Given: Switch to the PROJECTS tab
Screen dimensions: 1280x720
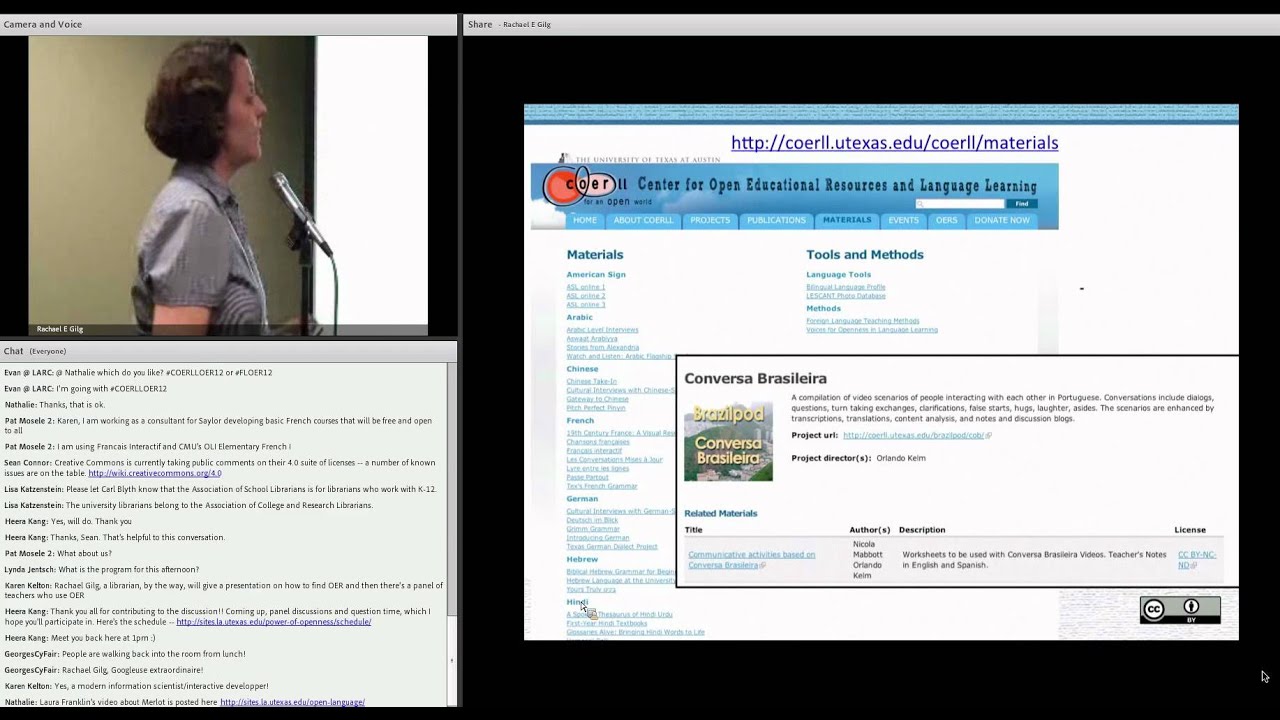Looking at the screenshot, I should point(710,220).
